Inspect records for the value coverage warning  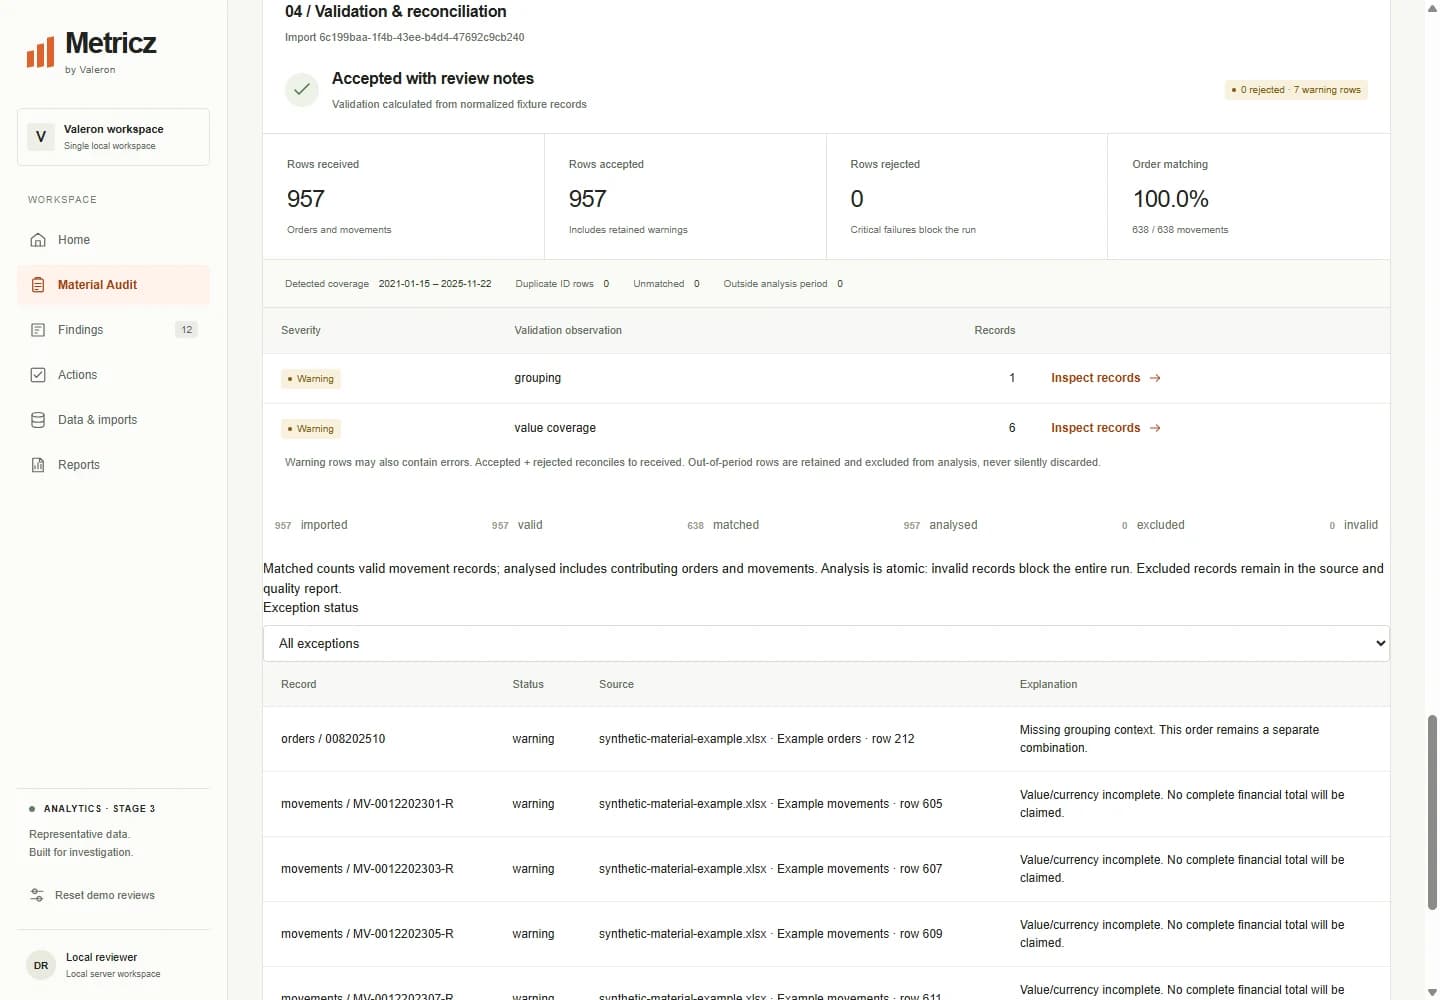tap(1105, 428)
